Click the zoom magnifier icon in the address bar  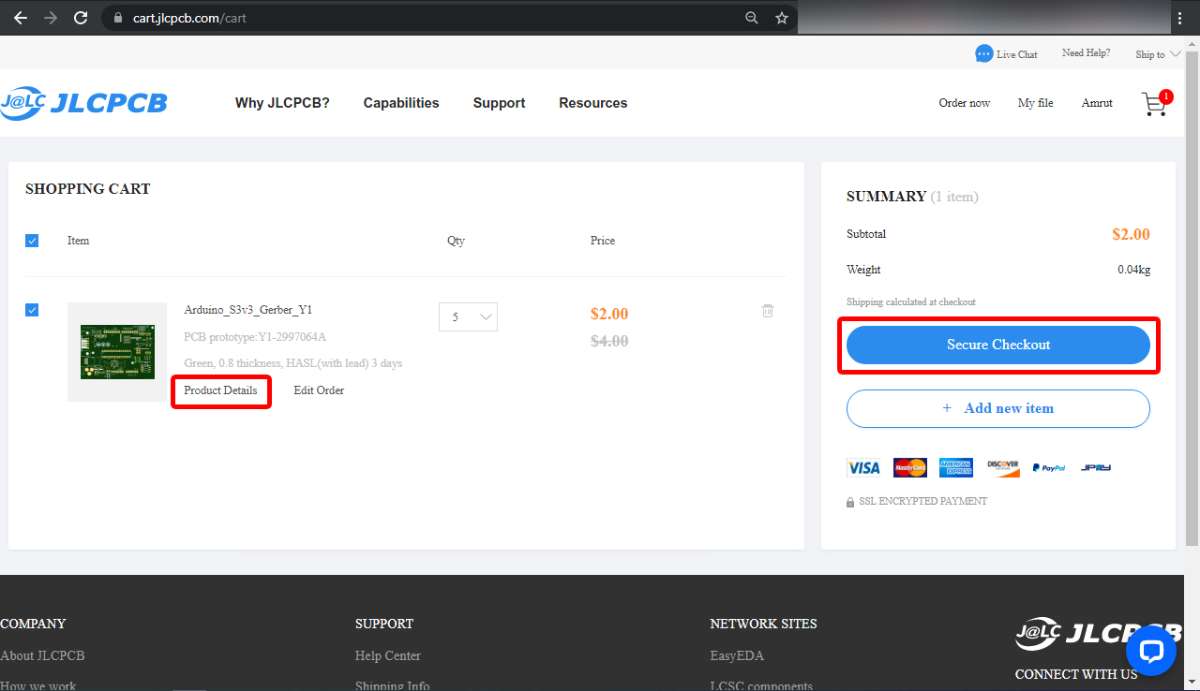click(x=751, y=18)
